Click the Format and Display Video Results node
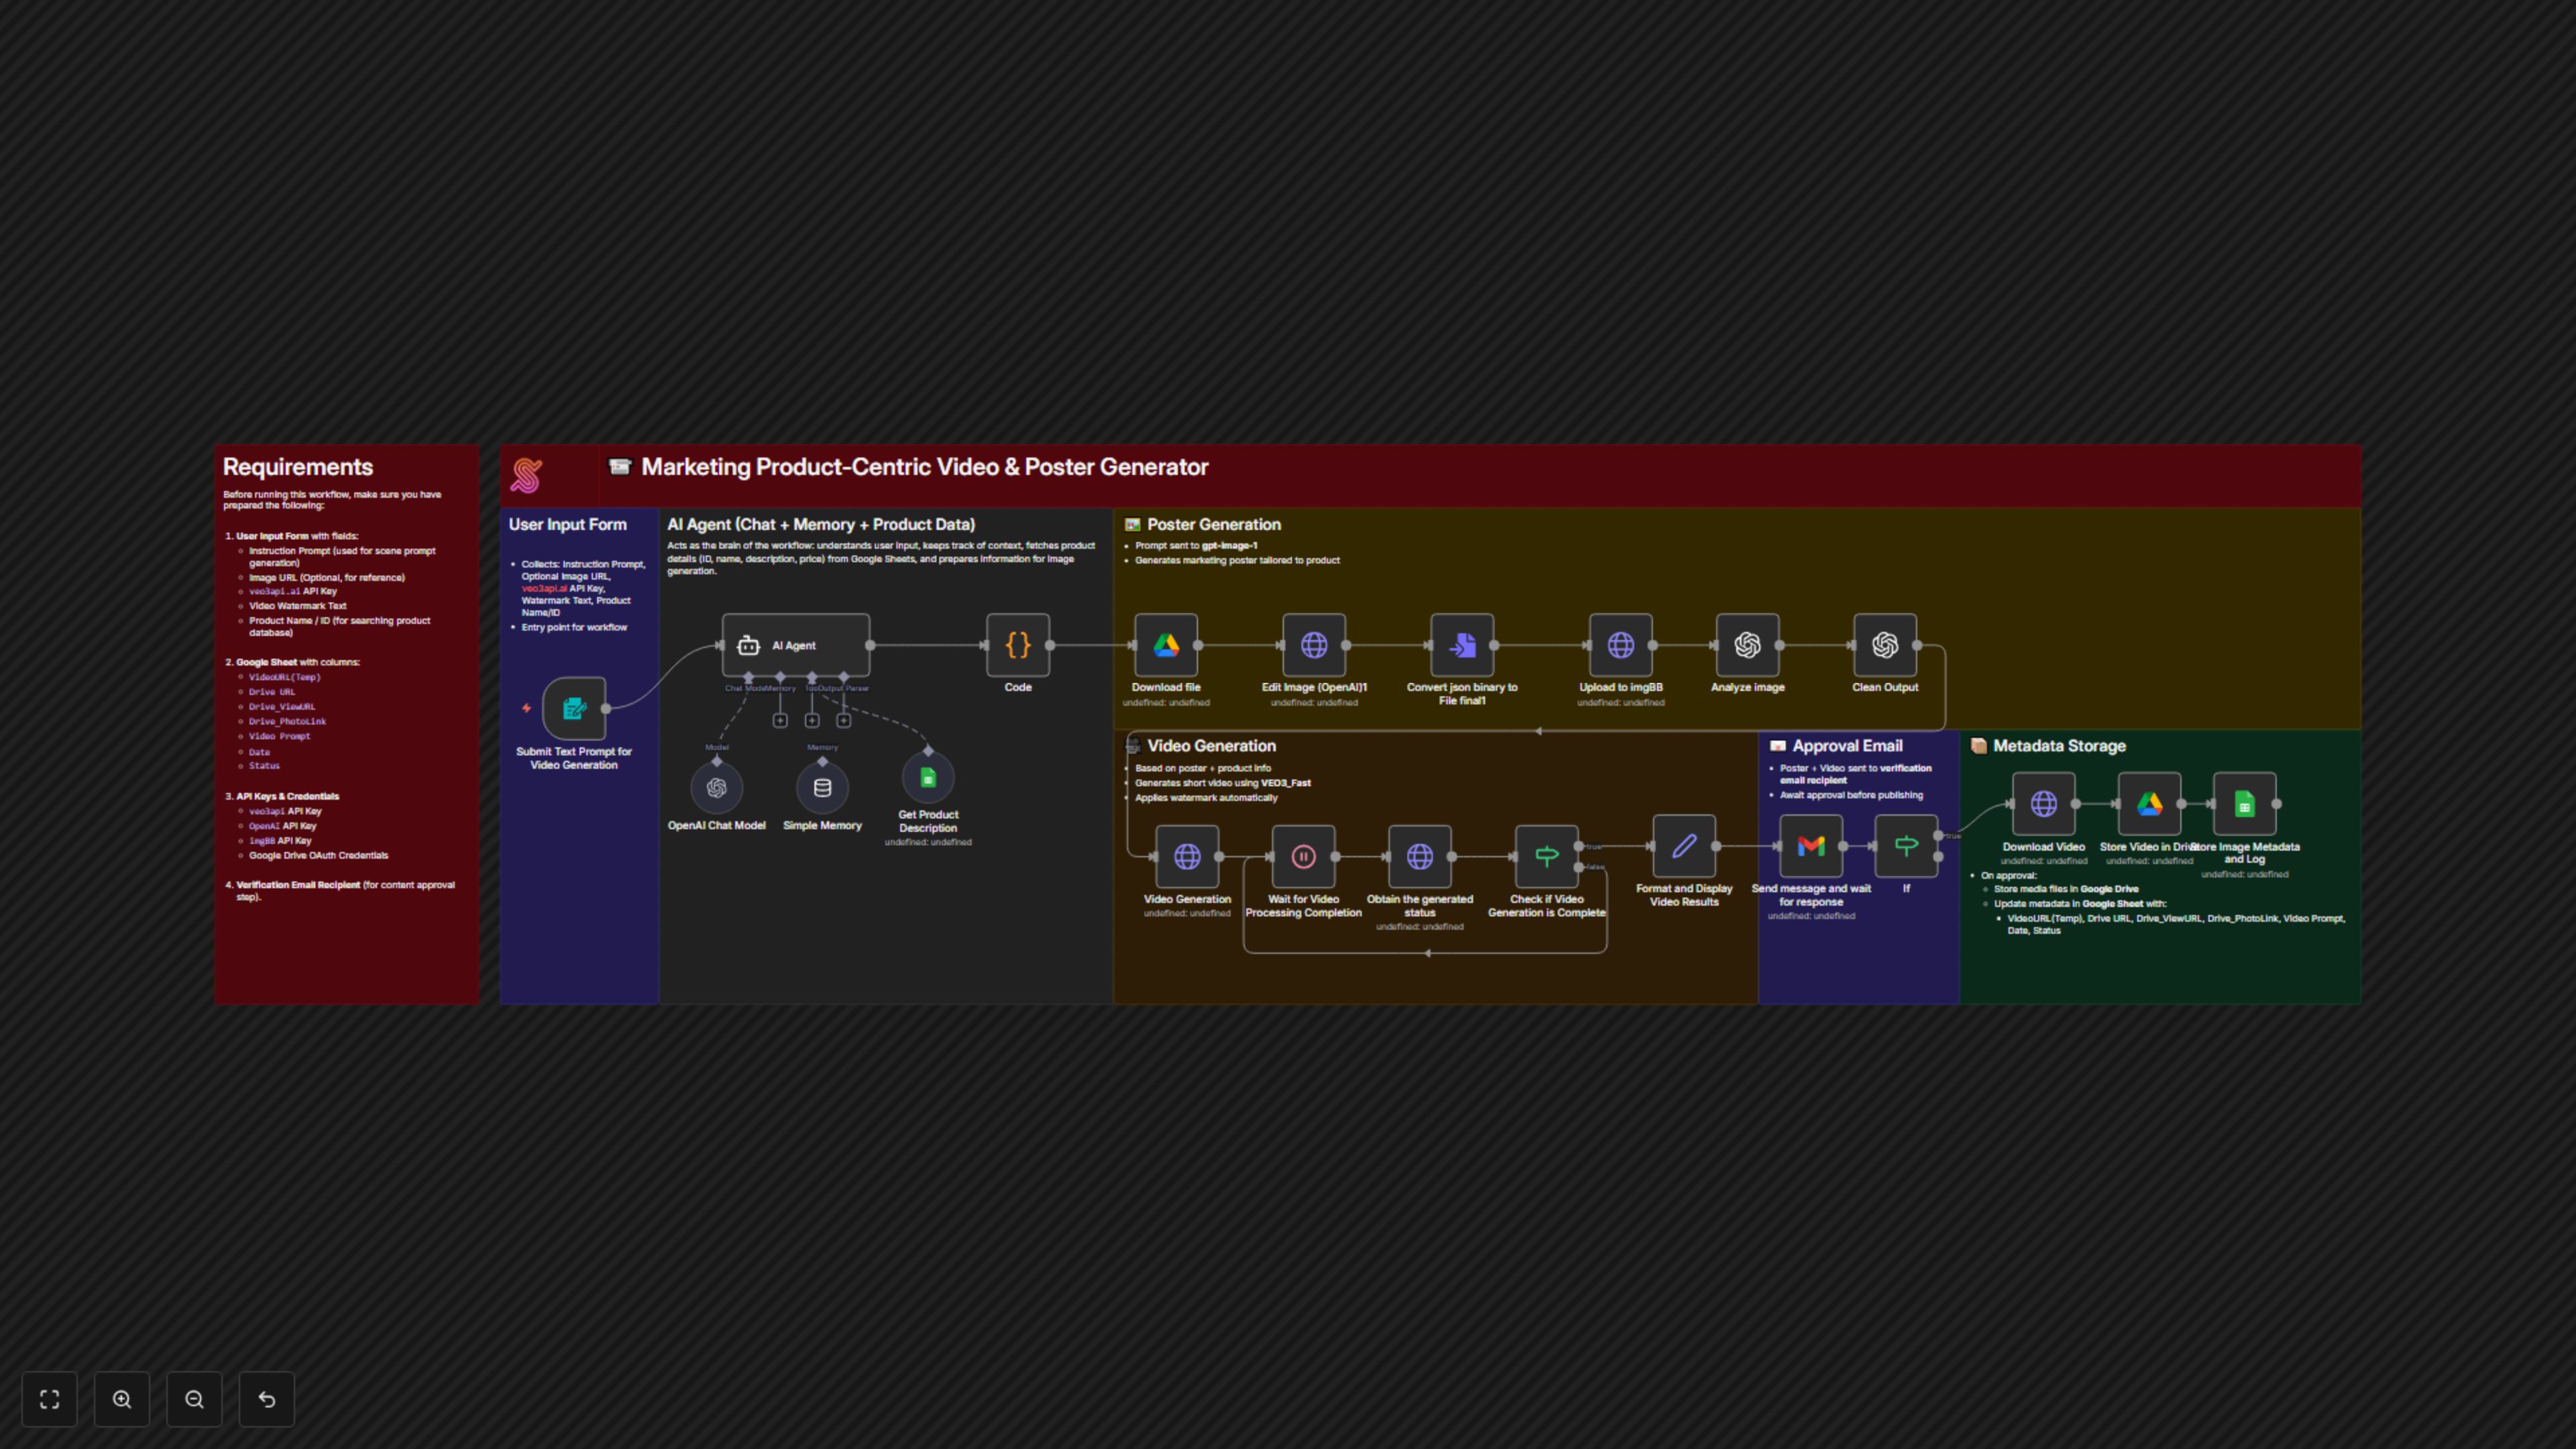The width and height of the screenshot is (2576, 1449). tap(1683, 846)
